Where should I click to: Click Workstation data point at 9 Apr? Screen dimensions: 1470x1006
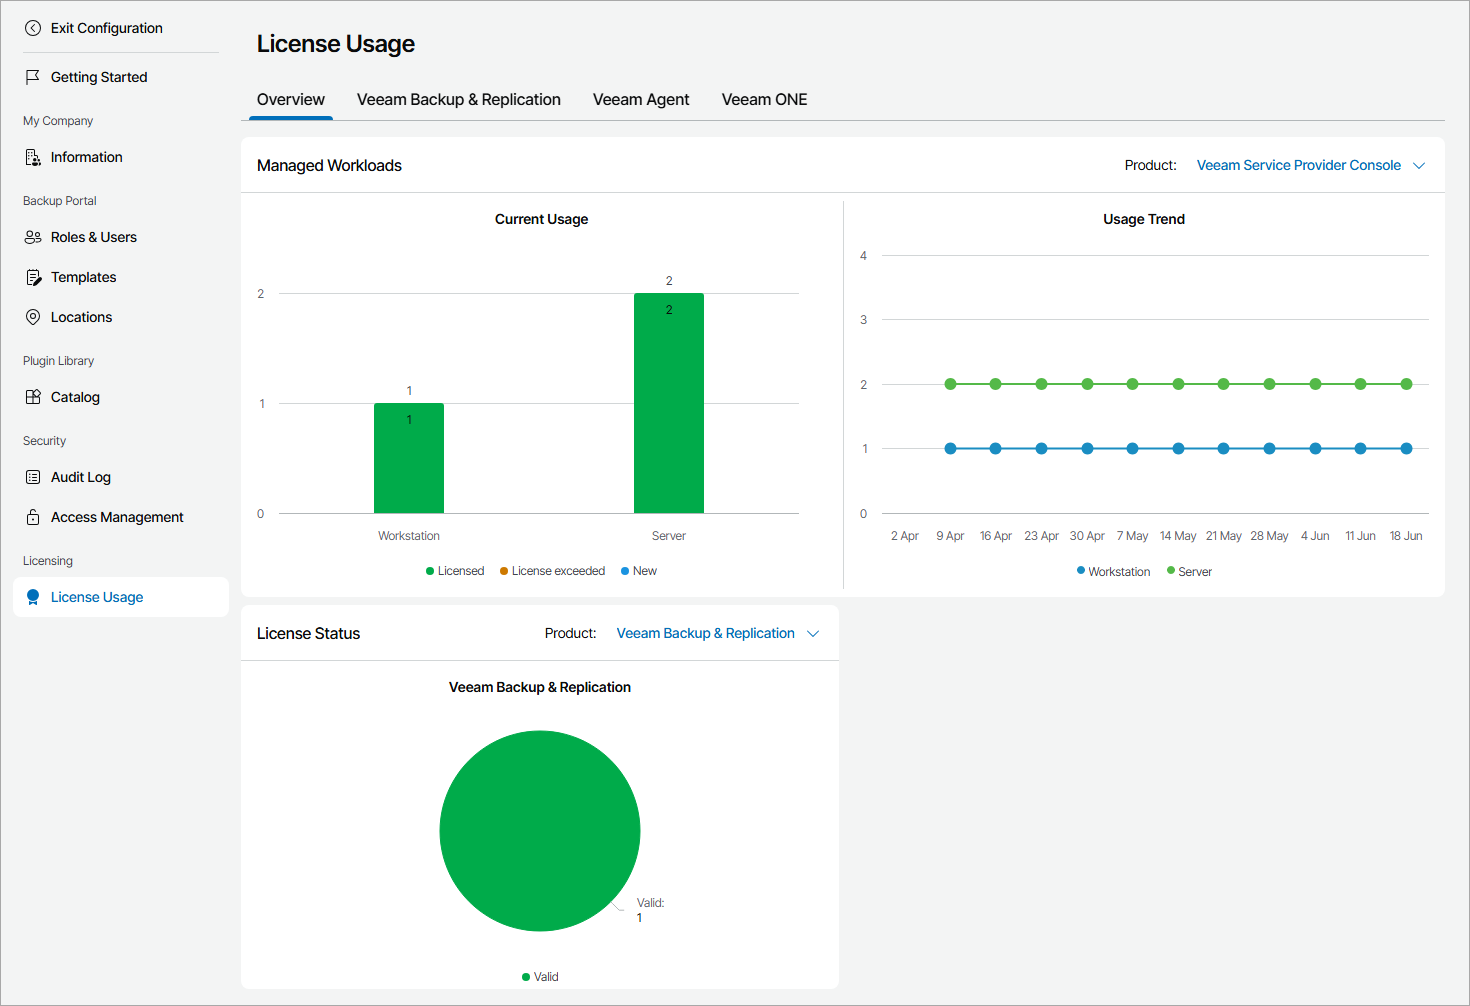point(950,449)
